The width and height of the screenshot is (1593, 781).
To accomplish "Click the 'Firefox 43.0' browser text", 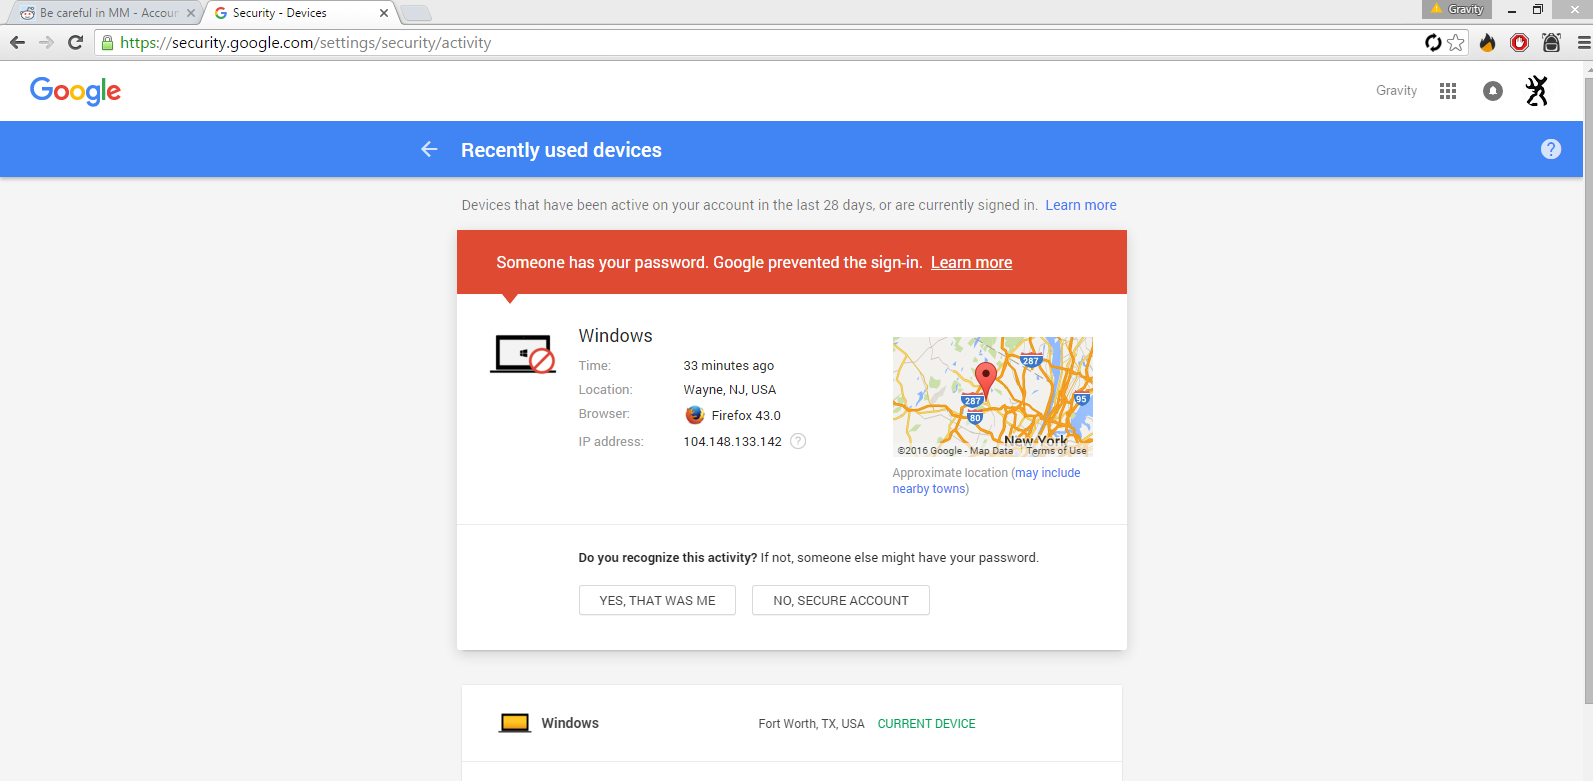I will point(746,416).
